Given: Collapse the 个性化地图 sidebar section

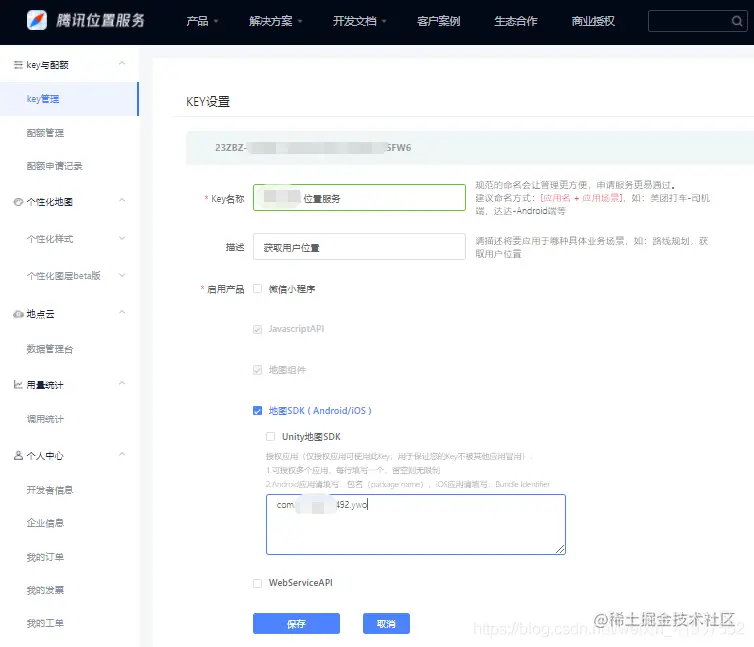Looking at the screenshot, I should tap(122, 200).
